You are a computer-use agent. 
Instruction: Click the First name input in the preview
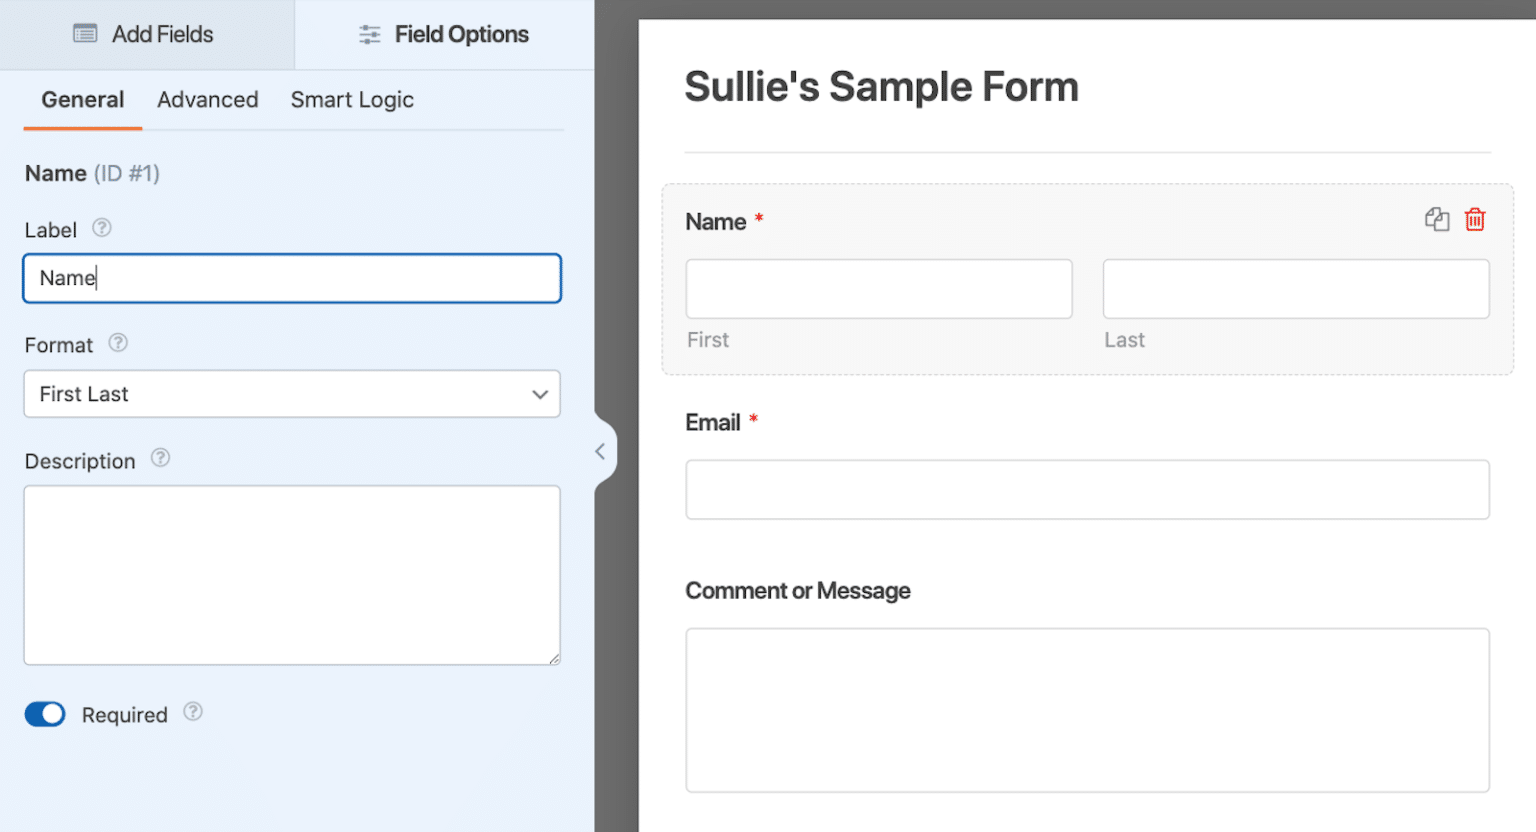point(878,288)
